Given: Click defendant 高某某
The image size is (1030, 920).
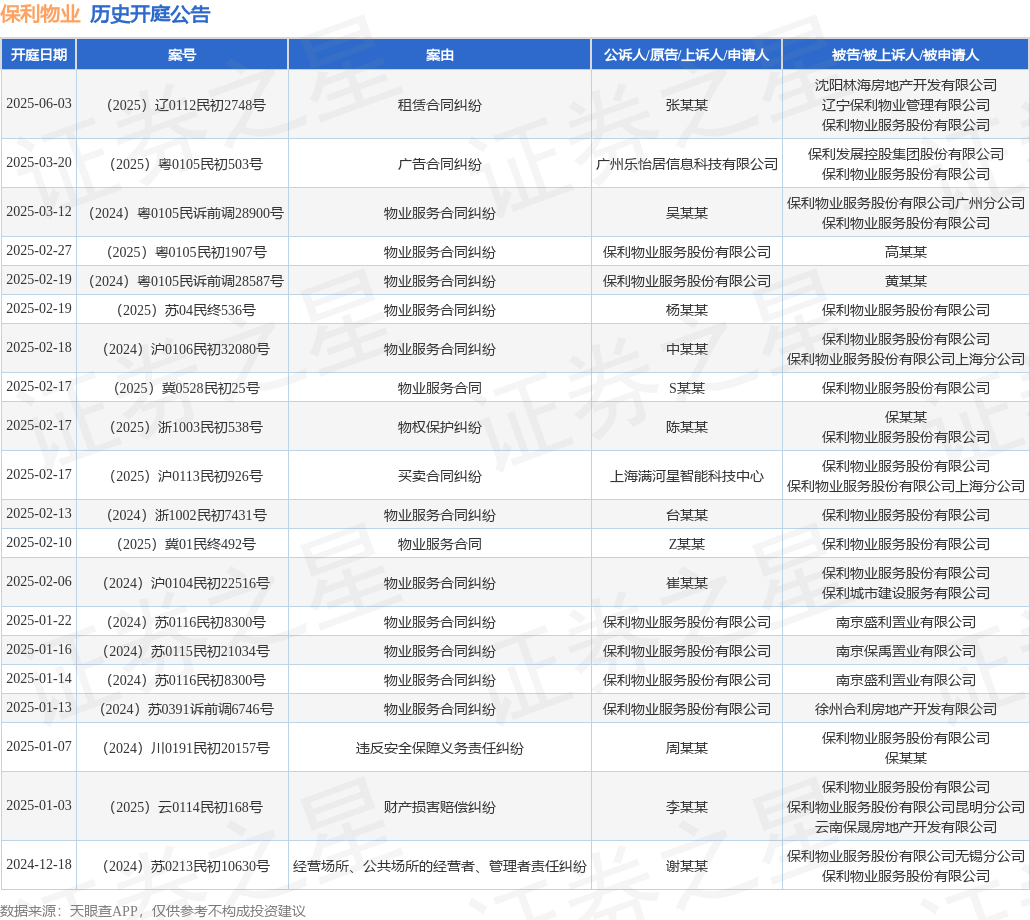Looking at the screenshot, I should pos(906,252).
